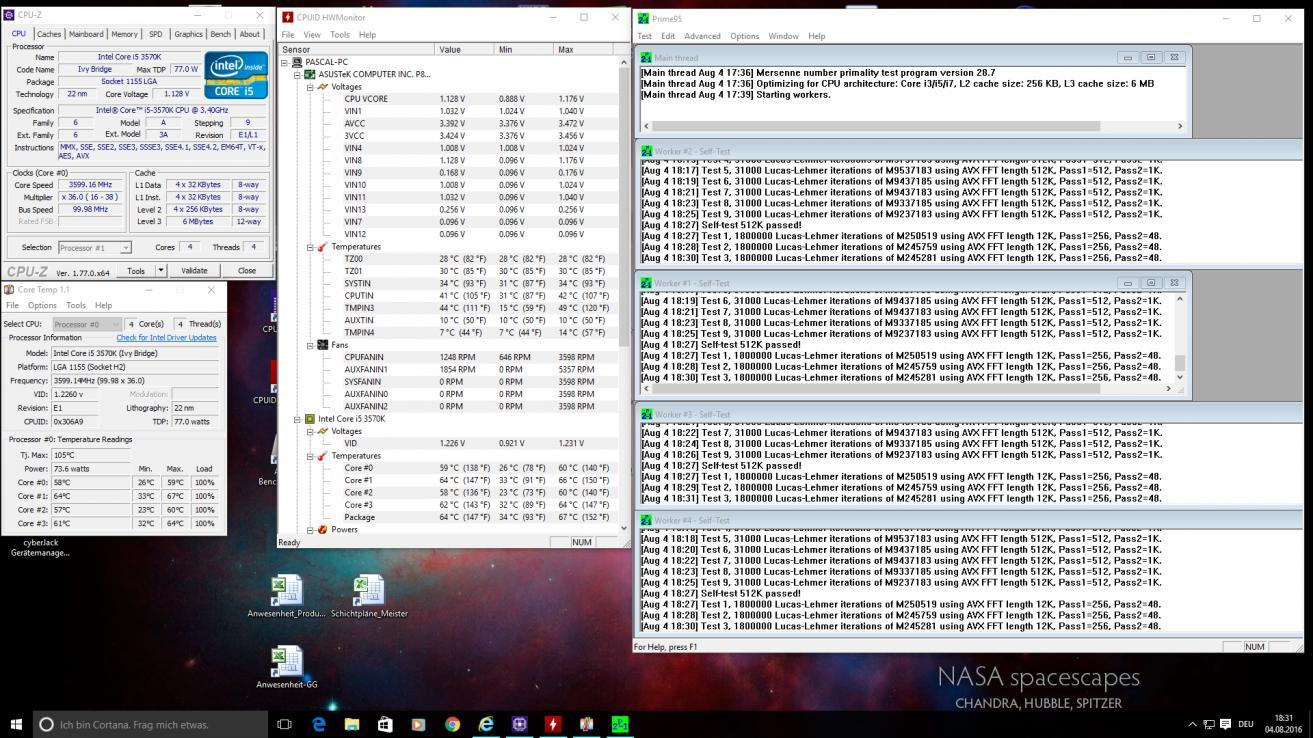Click HWMonitor vertical scrollbar down arrow
Viewport: 1313px width, 738px height.
(624, 528)
